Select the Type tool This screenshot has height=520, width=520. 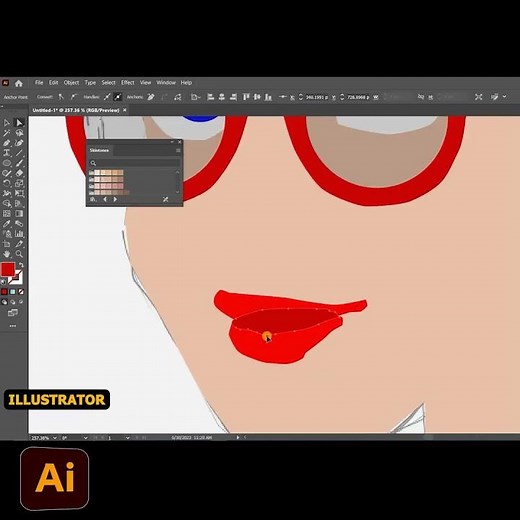coord(7,153)
